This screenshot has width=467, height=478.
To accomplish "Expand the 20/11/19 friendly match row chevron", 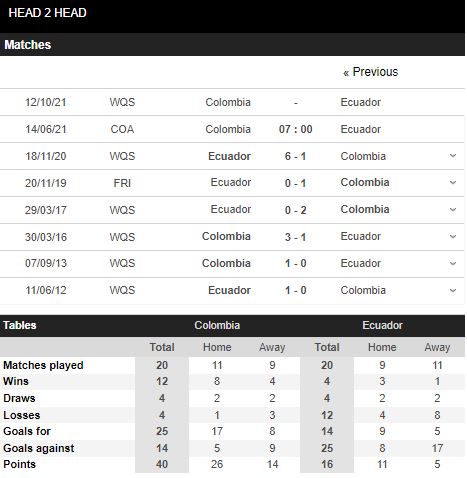I will [x=452, y=183].
